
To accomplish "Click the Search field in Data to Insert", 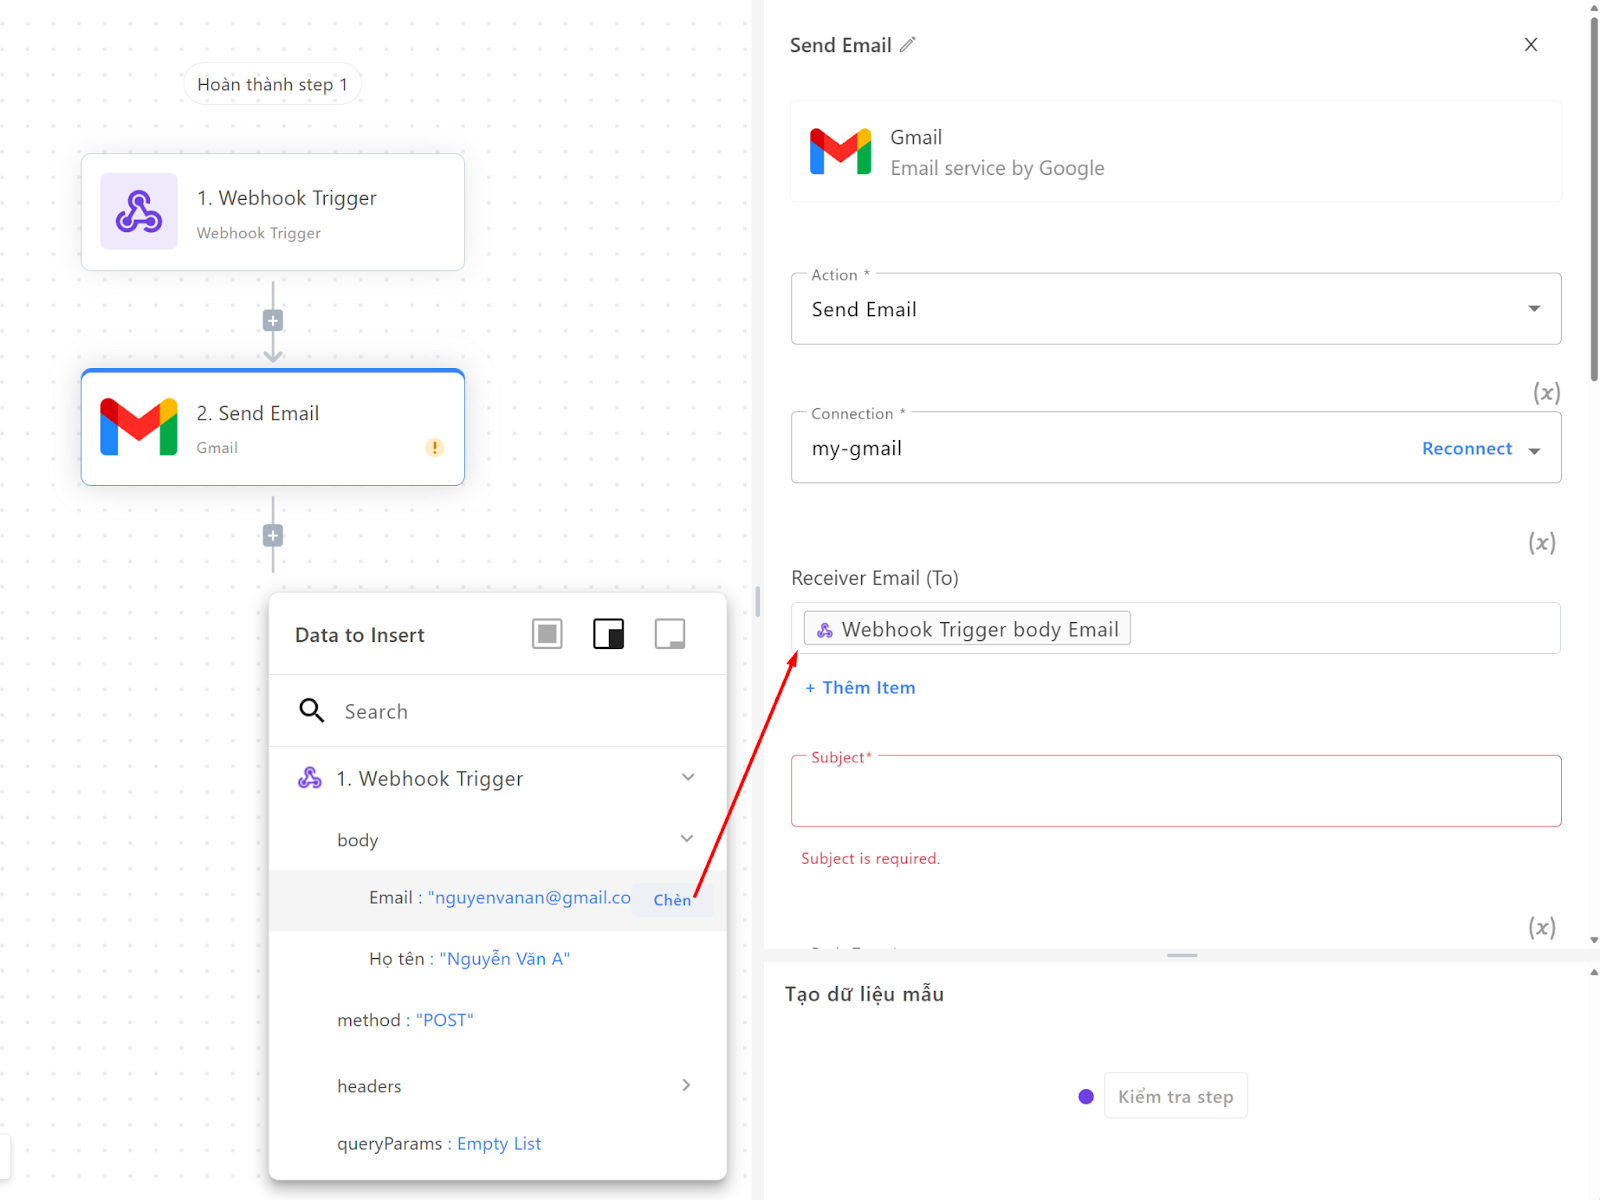I will (498, 711).
